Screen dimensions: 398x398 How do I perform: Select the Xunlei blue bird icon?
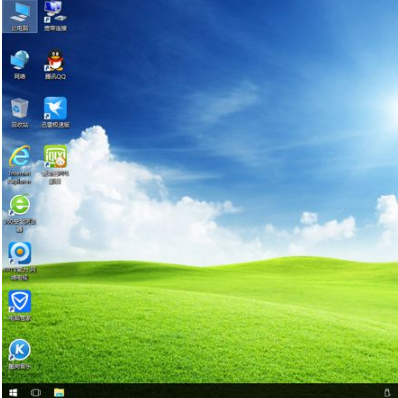pos(55,113)
